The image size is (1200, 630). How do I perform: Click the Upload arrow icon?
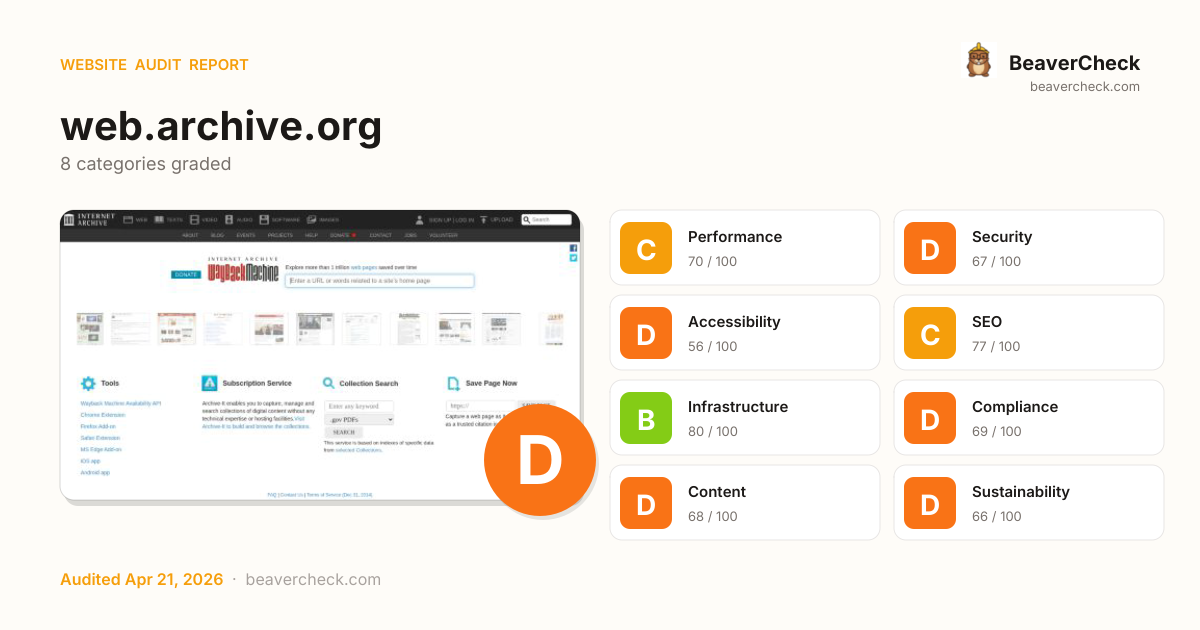tap(483, 219)
